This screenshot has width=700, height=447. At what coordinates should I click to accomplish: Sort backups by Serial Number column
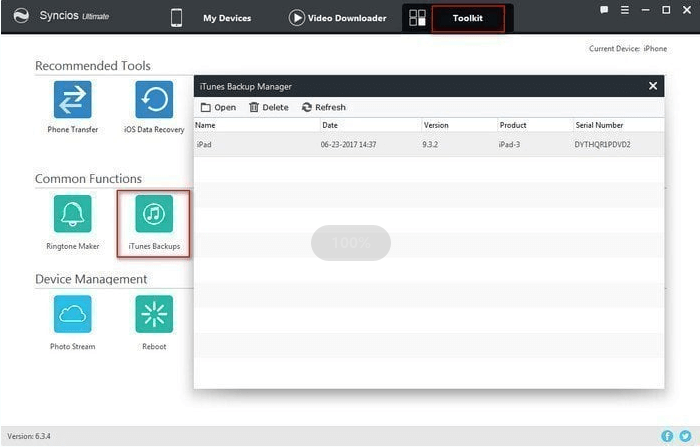(599, 125)
